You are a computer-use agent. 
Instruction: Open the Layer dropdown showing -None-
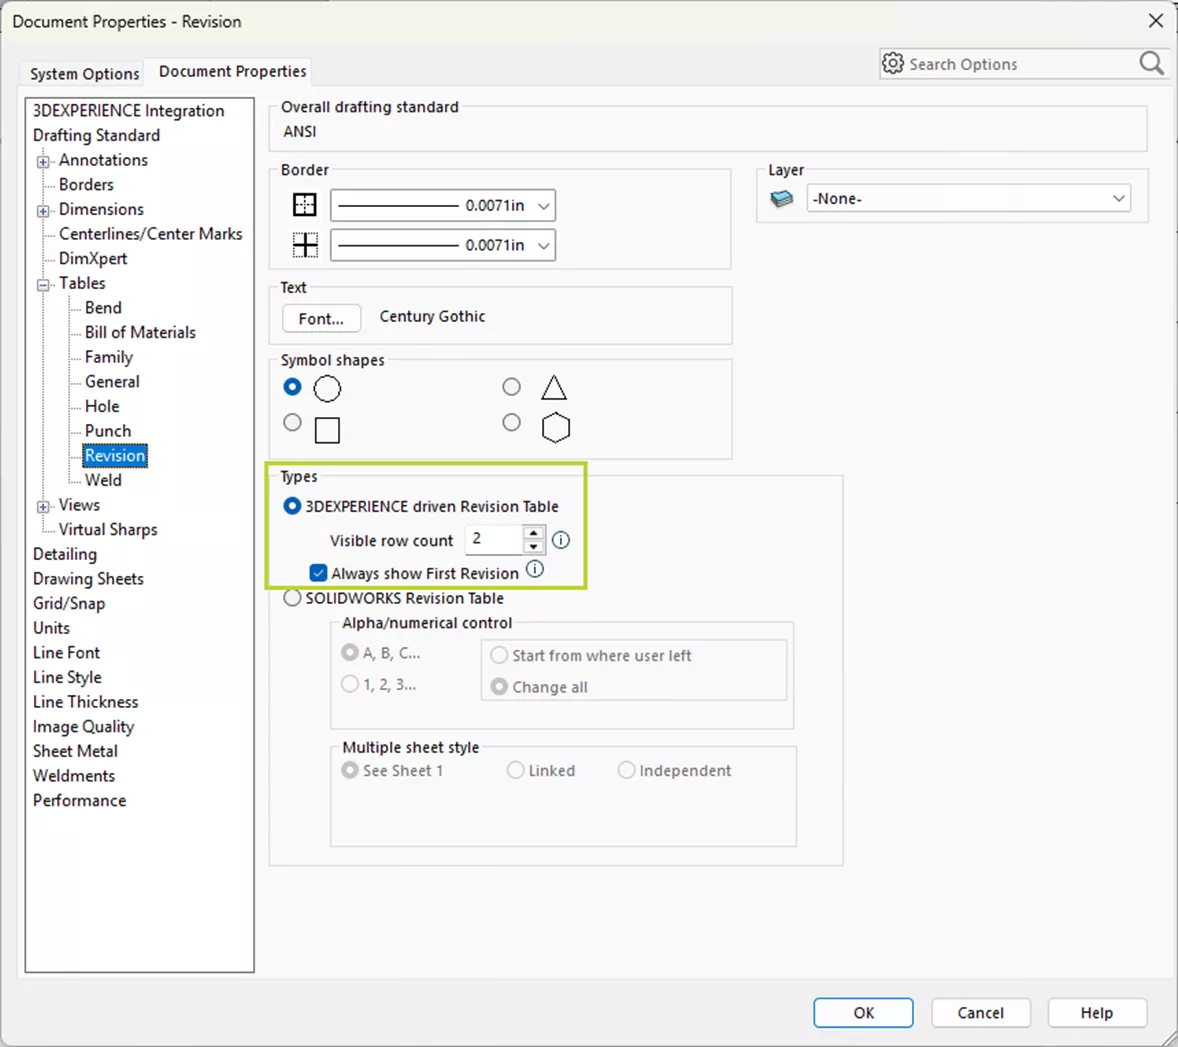point(968,199)
